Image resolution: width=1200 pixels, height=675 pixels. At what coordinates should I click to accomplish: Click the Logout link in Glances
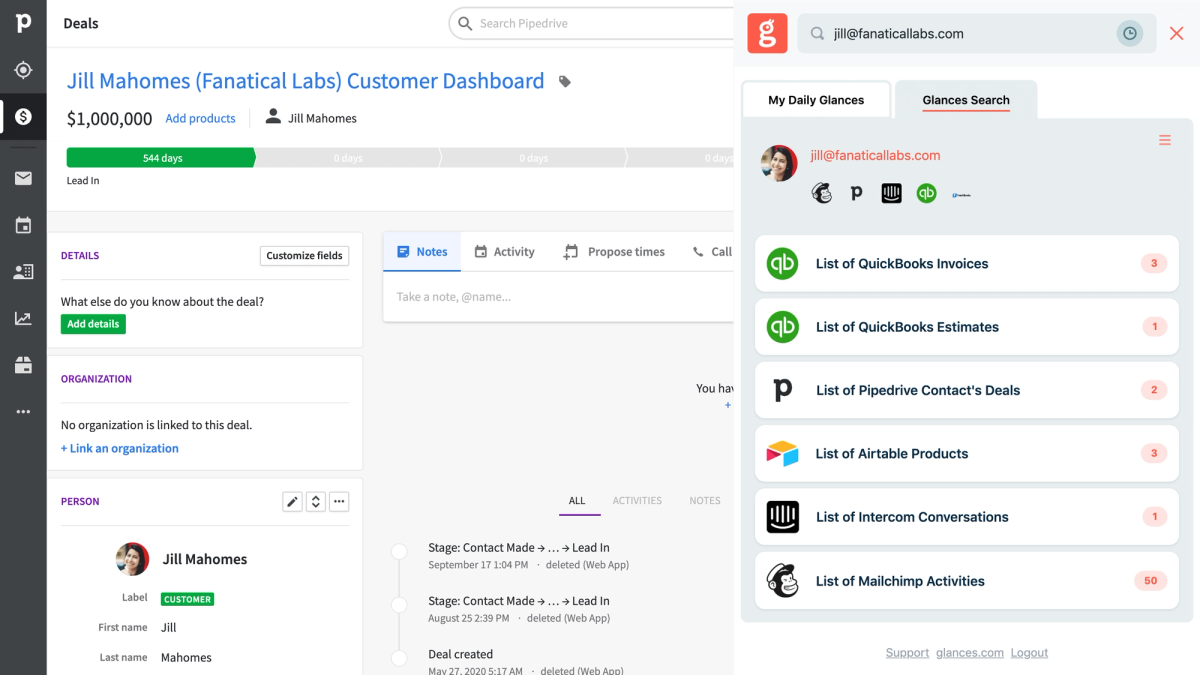point(1029,653)
